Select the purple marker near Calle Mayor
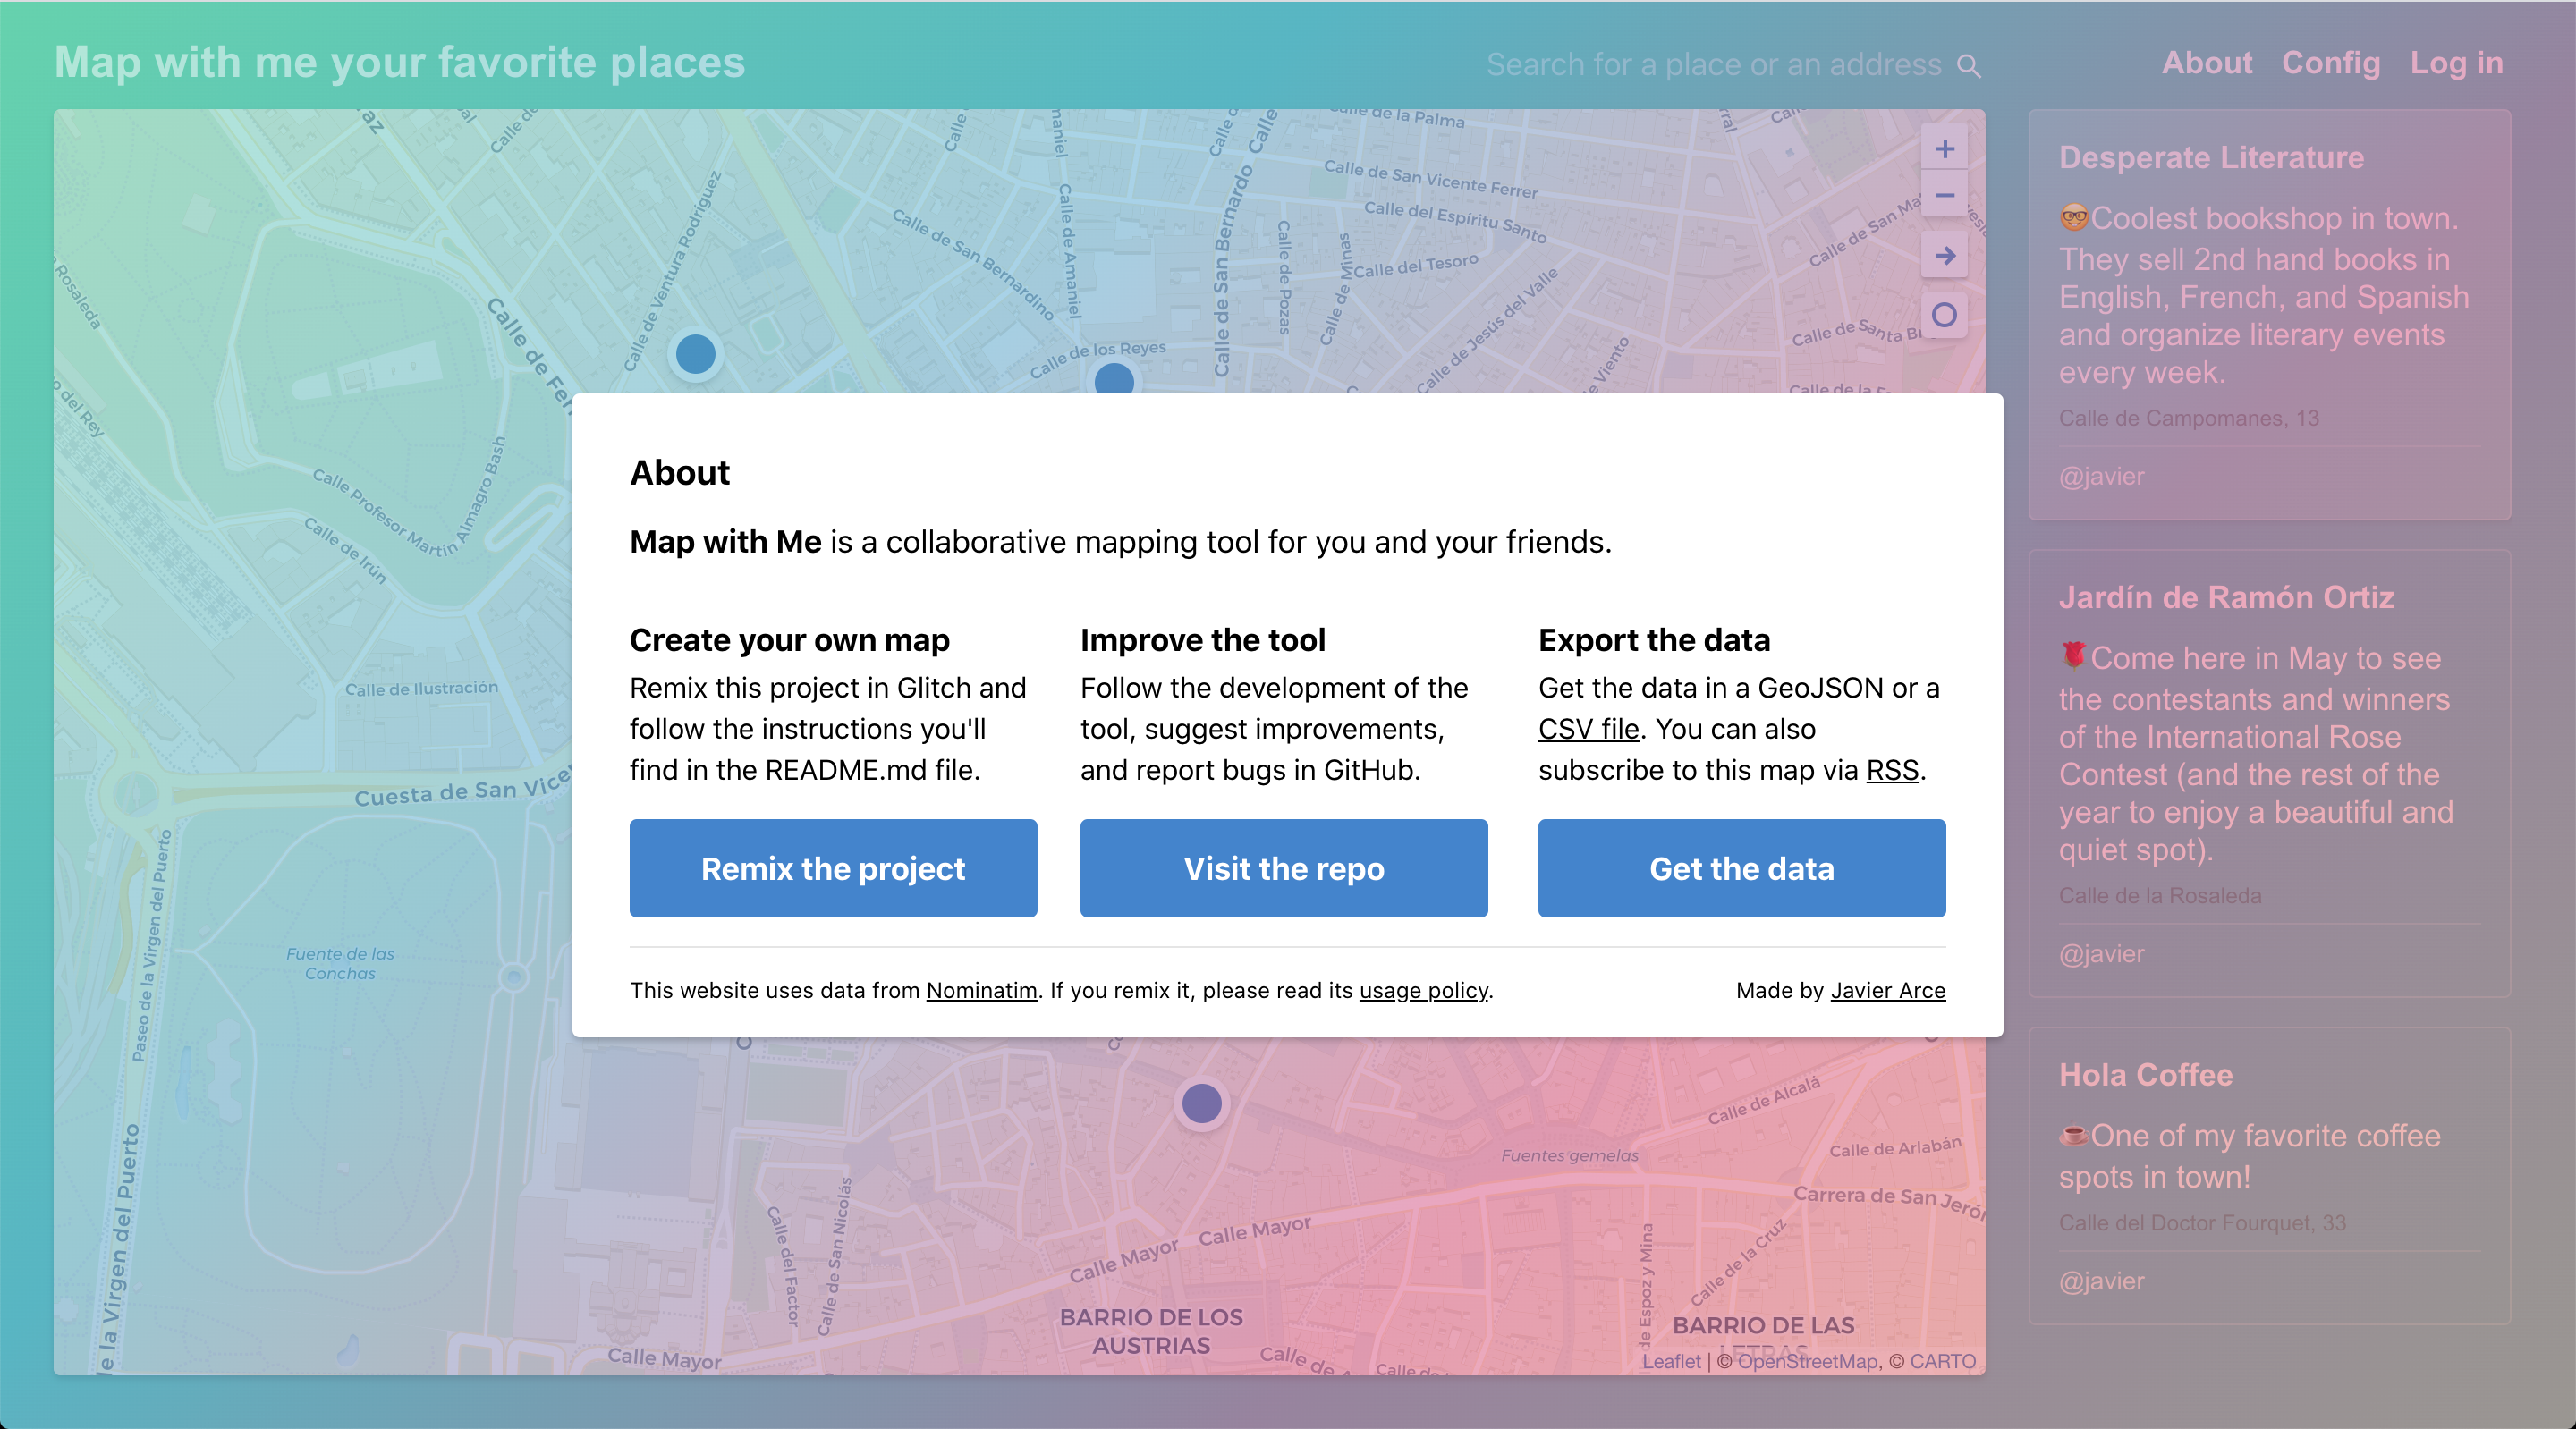2576x1429 pixels. click(x=1200, y=1104)
